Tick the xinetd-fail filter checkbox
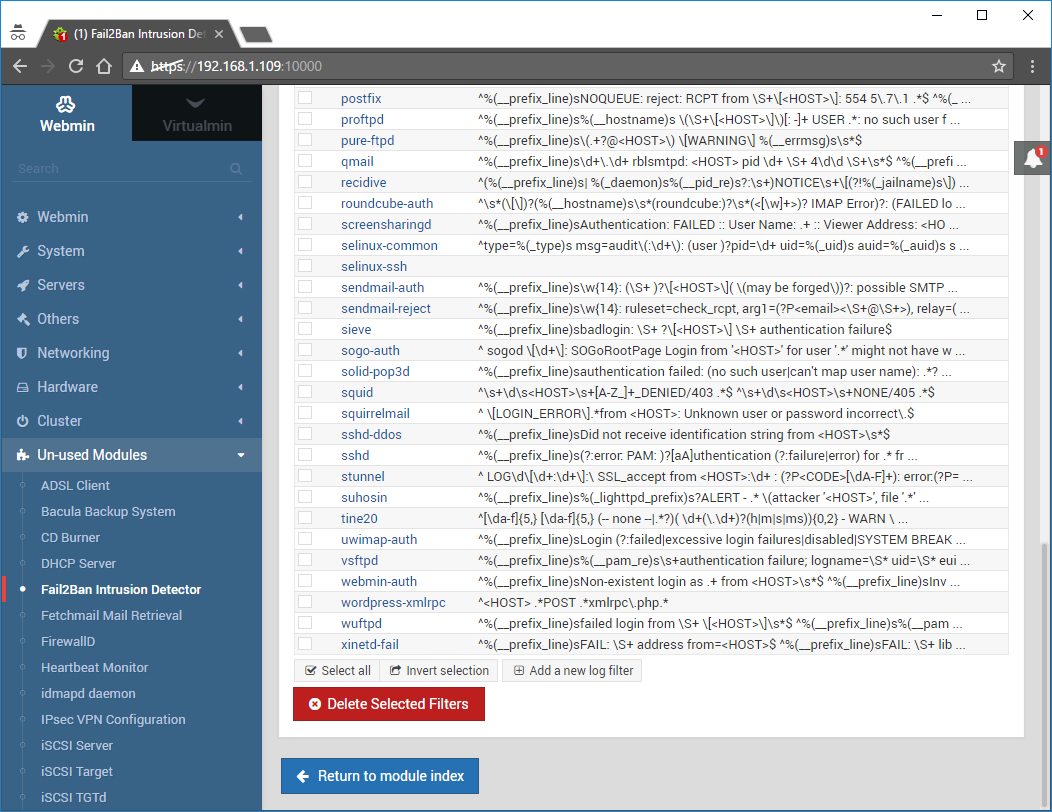Screen dimensions: 1052x812 (305, 644)
